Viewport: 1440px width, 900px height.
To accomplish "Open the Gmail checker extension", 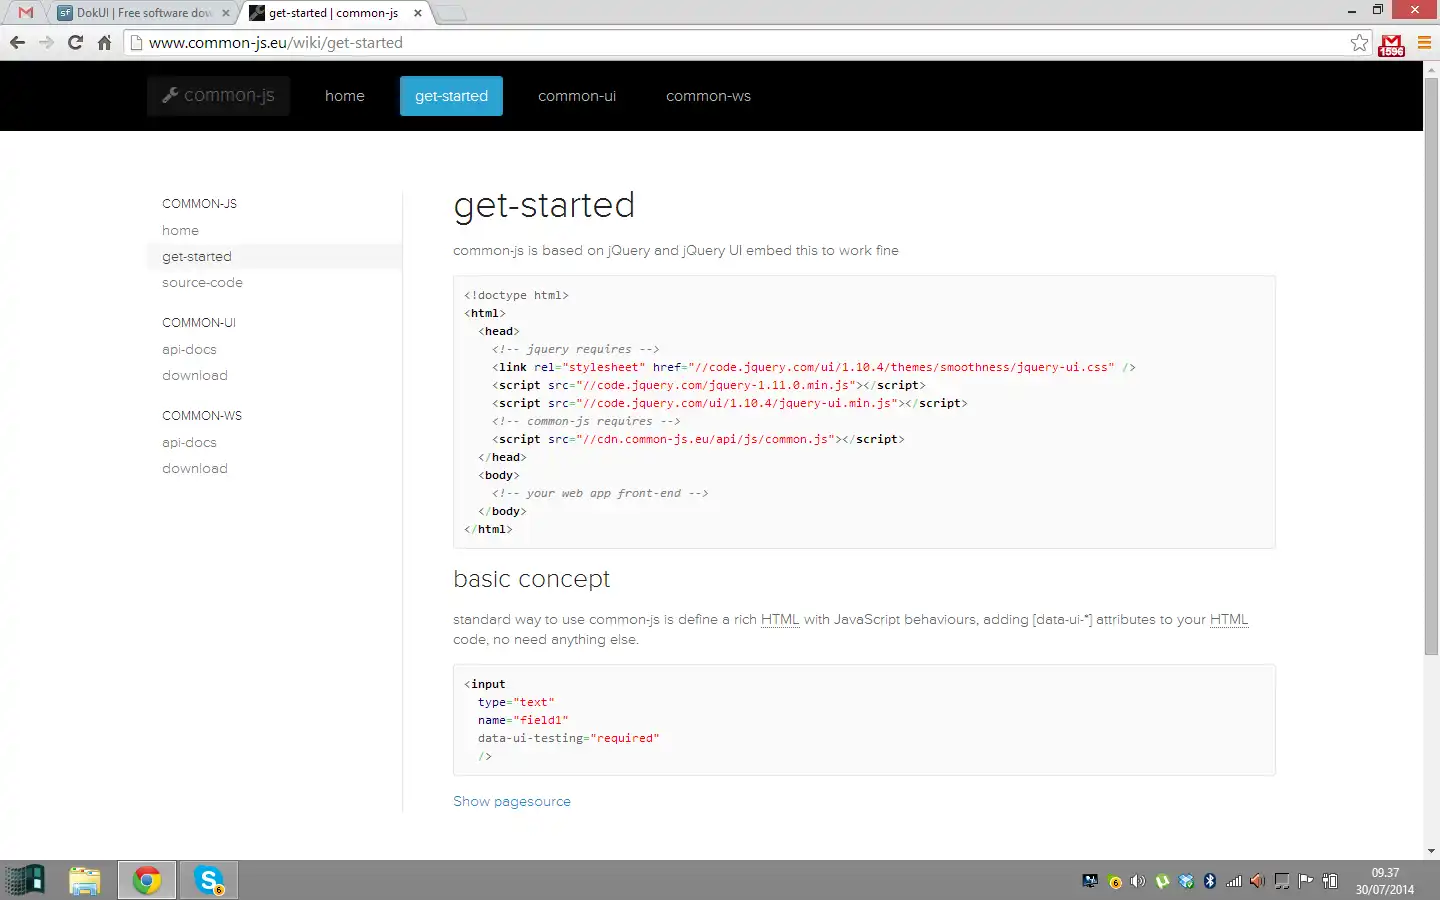I will 1391,44.
